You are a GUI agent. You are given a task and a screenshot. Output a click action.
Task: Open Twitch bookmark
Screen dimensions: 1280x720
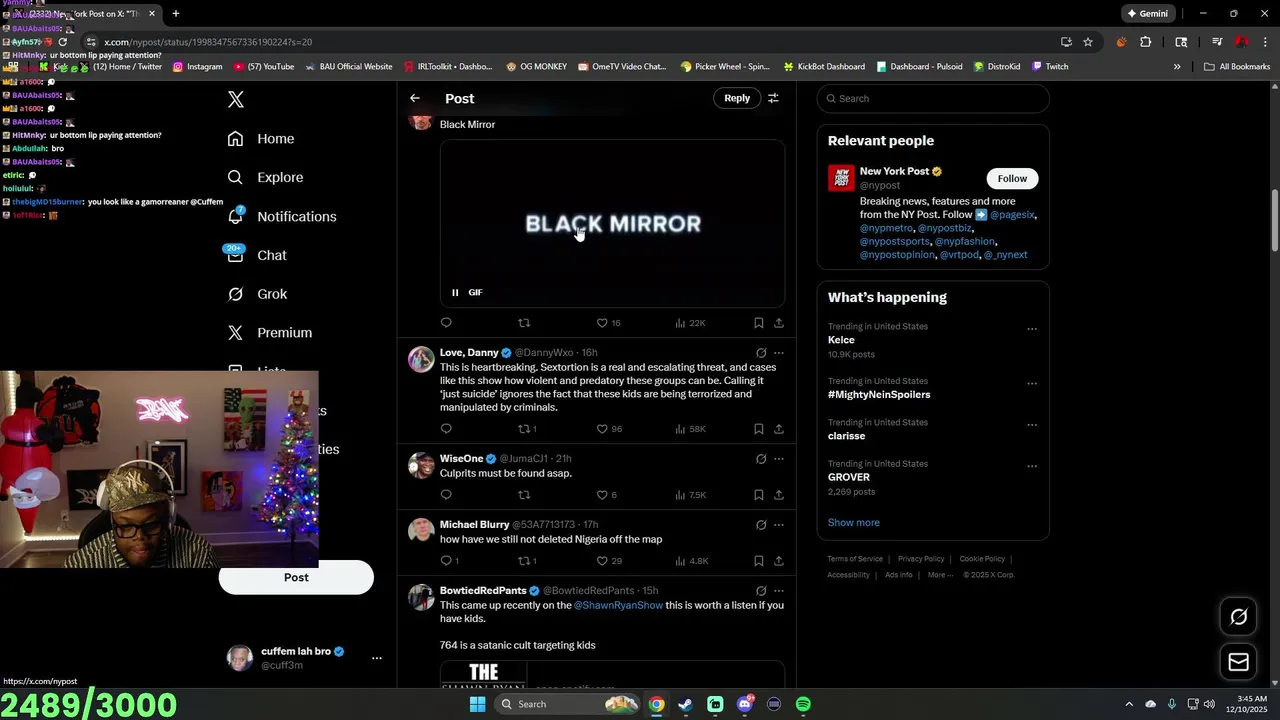click(1050, 67)
